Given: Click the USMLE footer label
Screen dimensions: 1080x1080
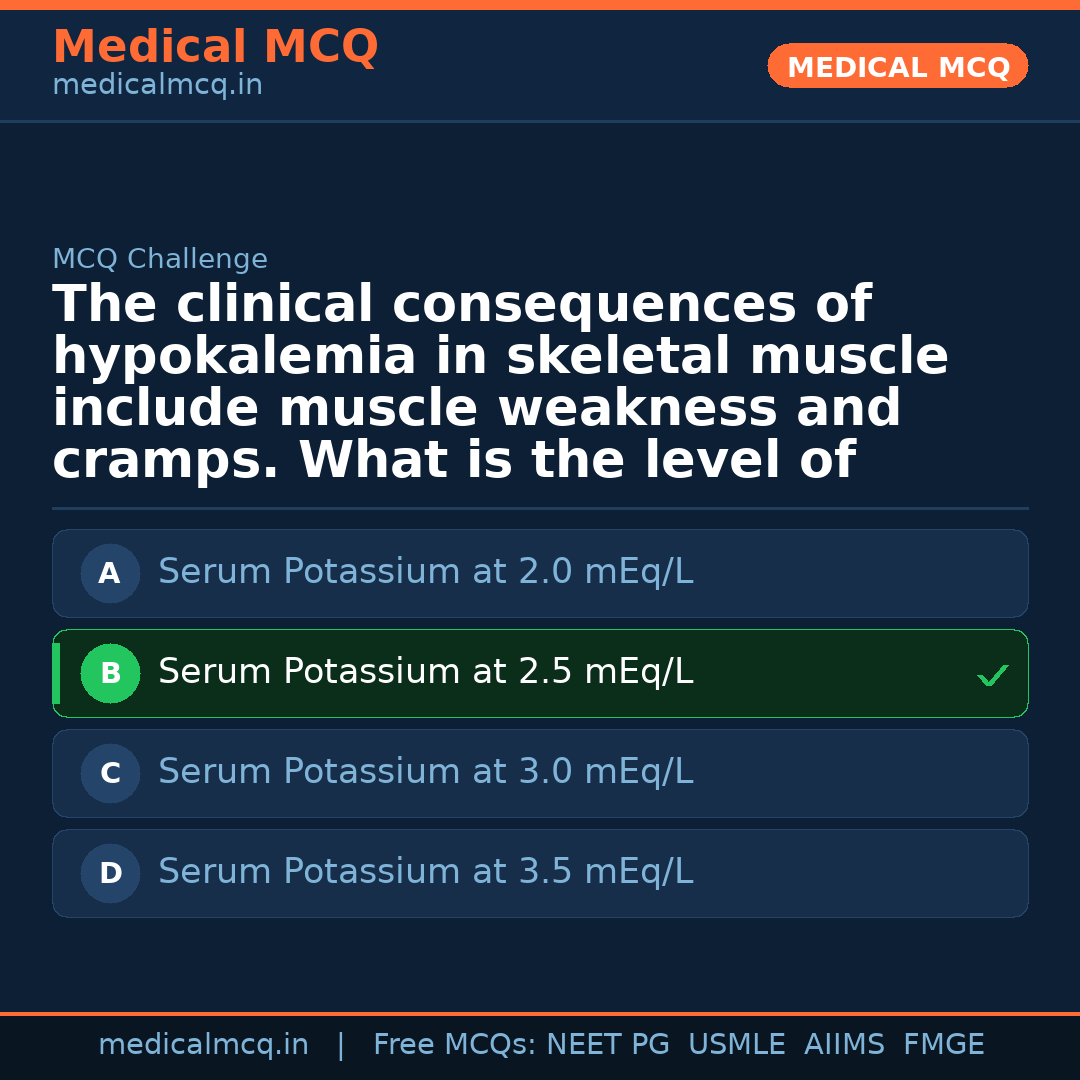Looking at the screenshot, I should coord(736,1045).
